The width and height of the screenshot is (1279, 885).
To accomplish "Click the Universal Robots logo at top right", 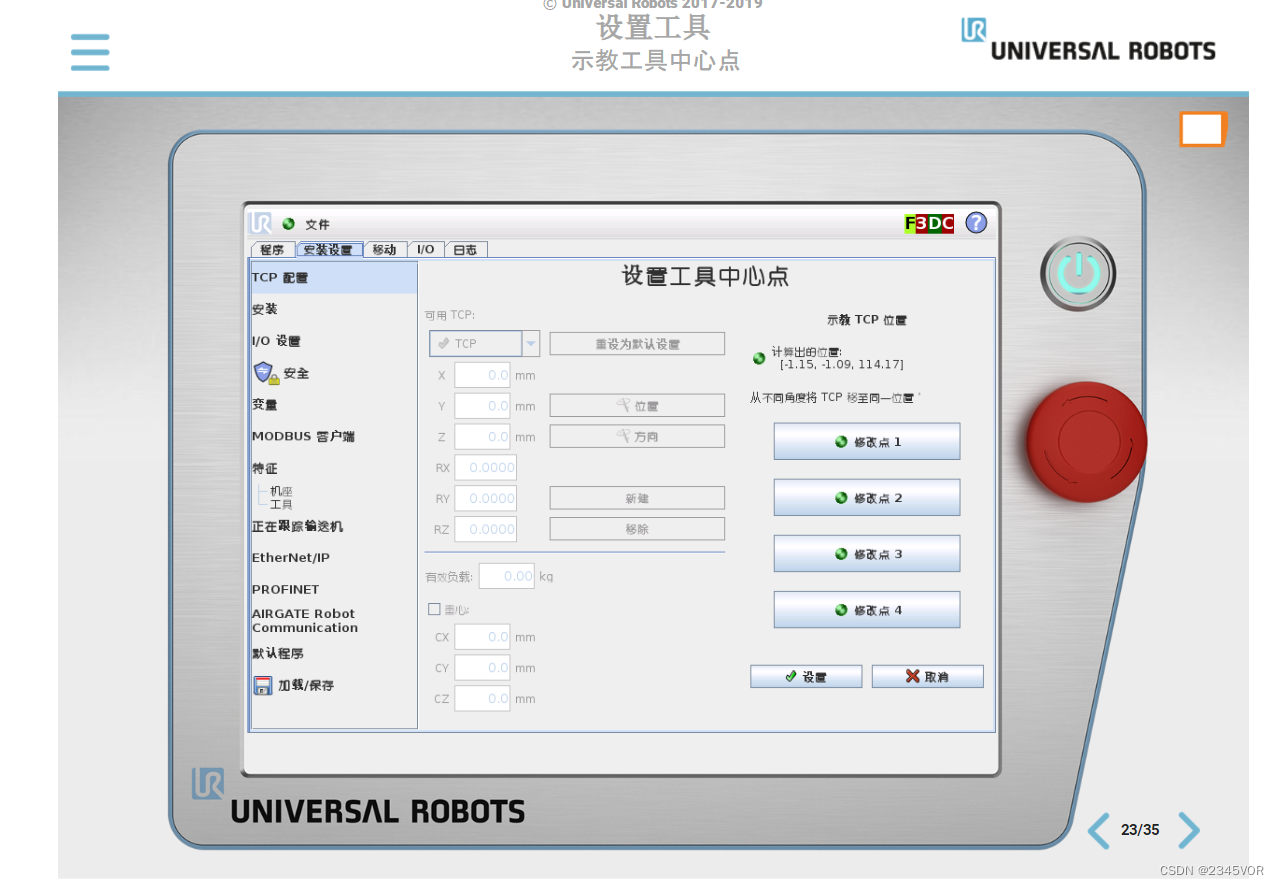I will (1088, 39).
